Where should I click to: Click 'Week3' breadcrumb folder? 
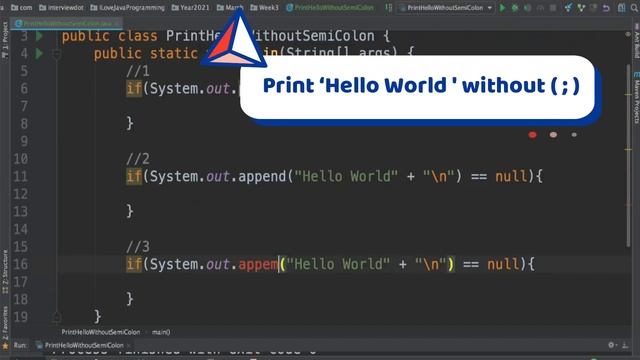(264, 8)
